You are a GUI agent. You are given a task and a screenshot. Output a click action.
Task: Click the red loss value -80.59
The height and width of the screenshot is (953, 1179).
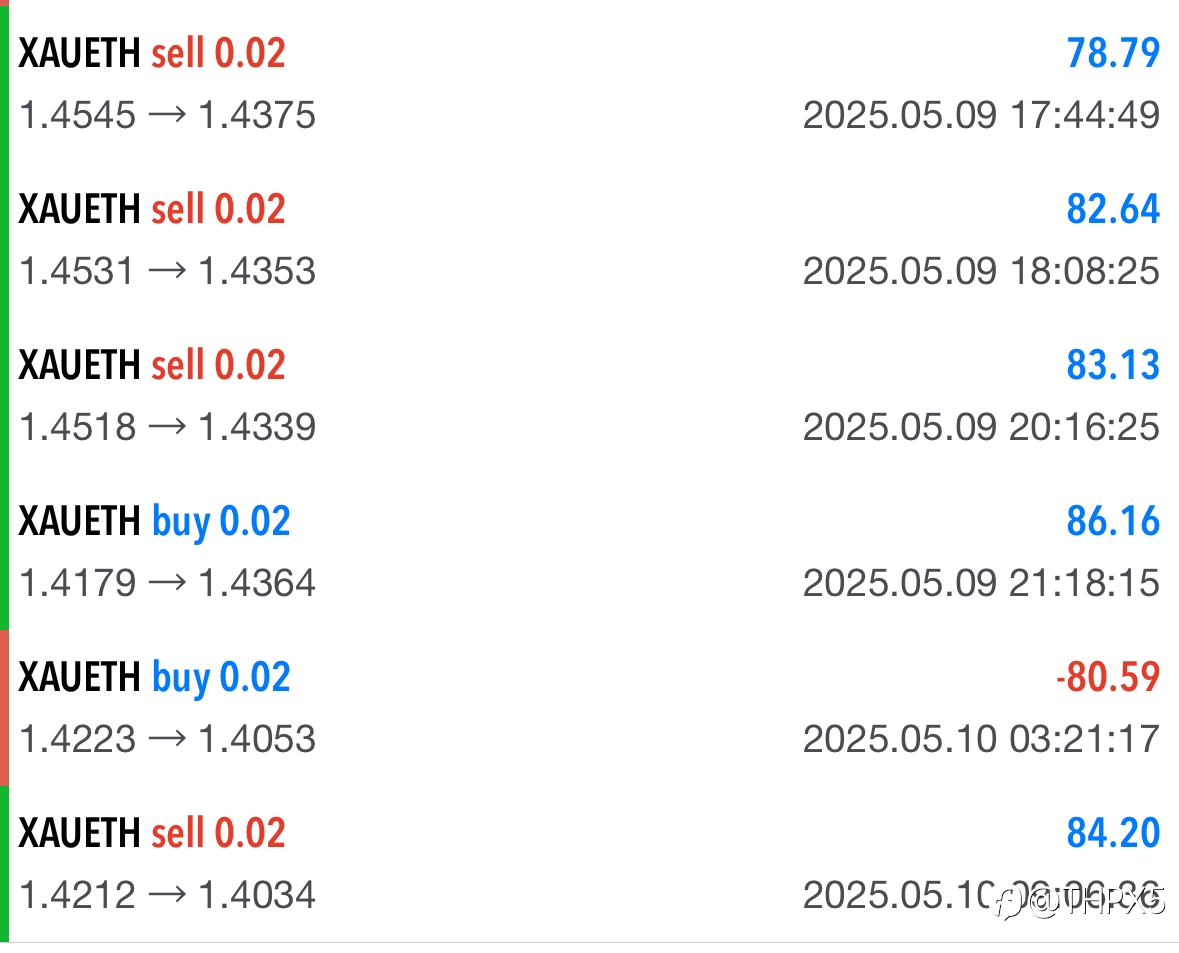pyautogui.click(x=1108, y=677)
